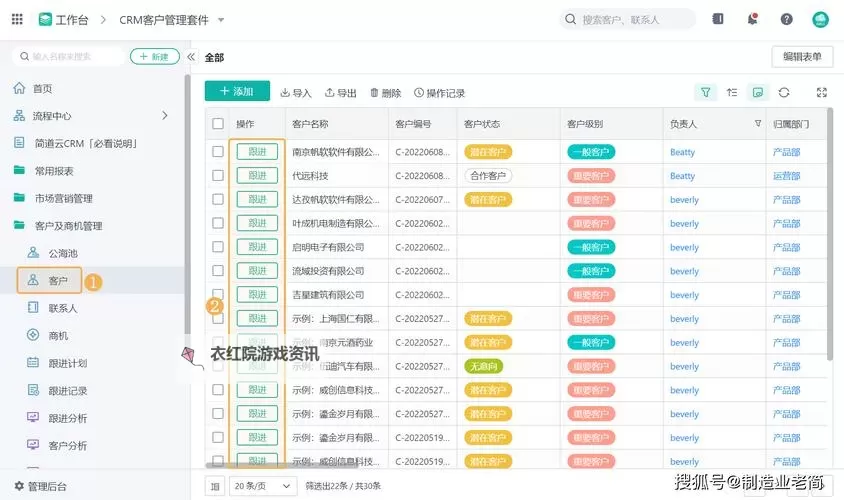844x500 pixels.
Task: Open 操作记录 operation log
Action: pos(439,93)
